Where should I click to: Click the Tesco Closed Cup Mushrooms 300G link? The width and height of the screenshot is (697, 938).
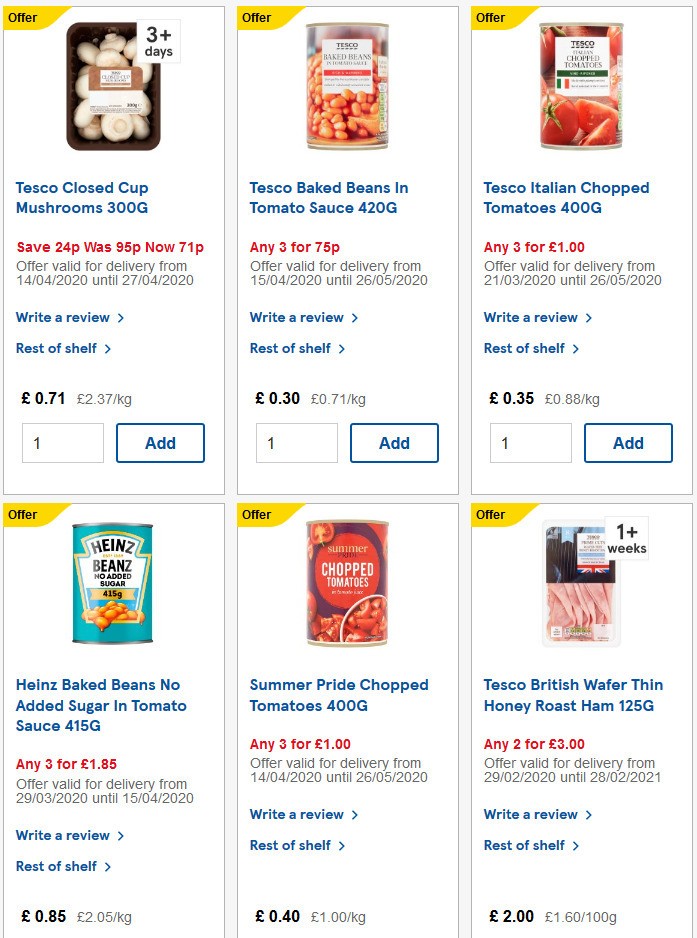pyautogui.click(x=82, y=197)
